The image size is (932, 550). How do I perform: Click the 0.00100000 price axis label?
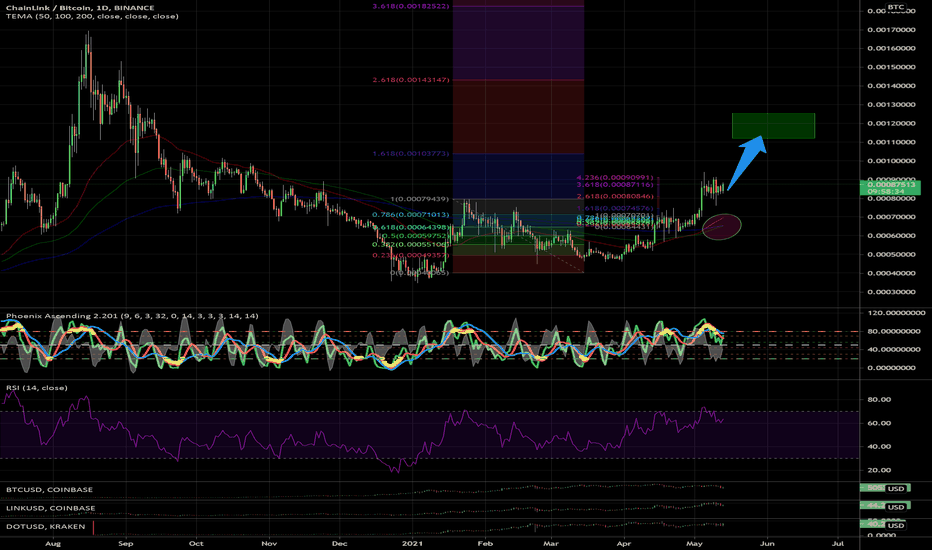[891, 161]
